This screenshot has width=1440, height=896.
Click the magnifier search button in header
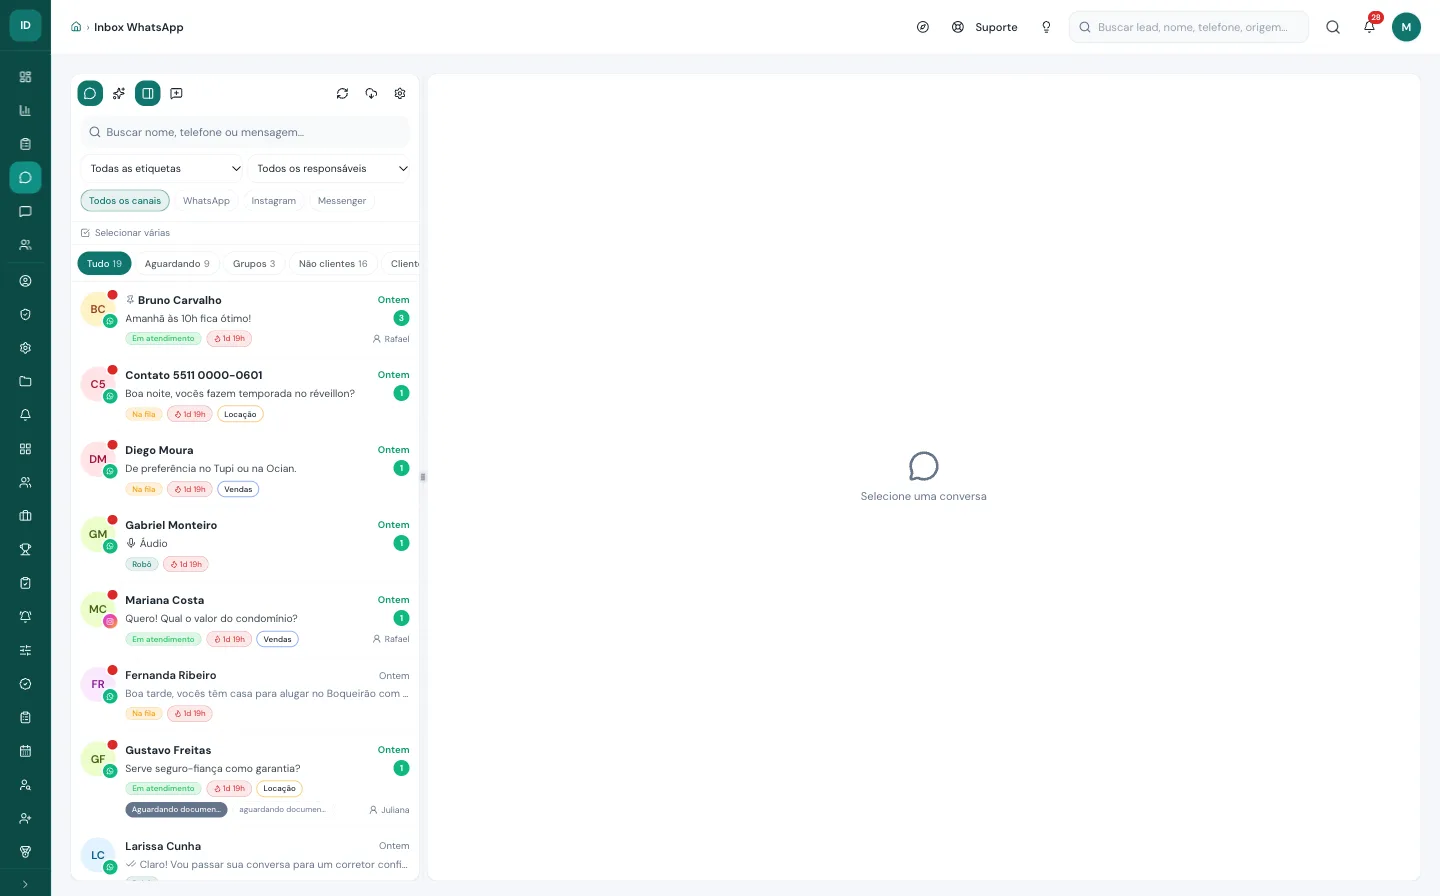(x=1333, y=27)
